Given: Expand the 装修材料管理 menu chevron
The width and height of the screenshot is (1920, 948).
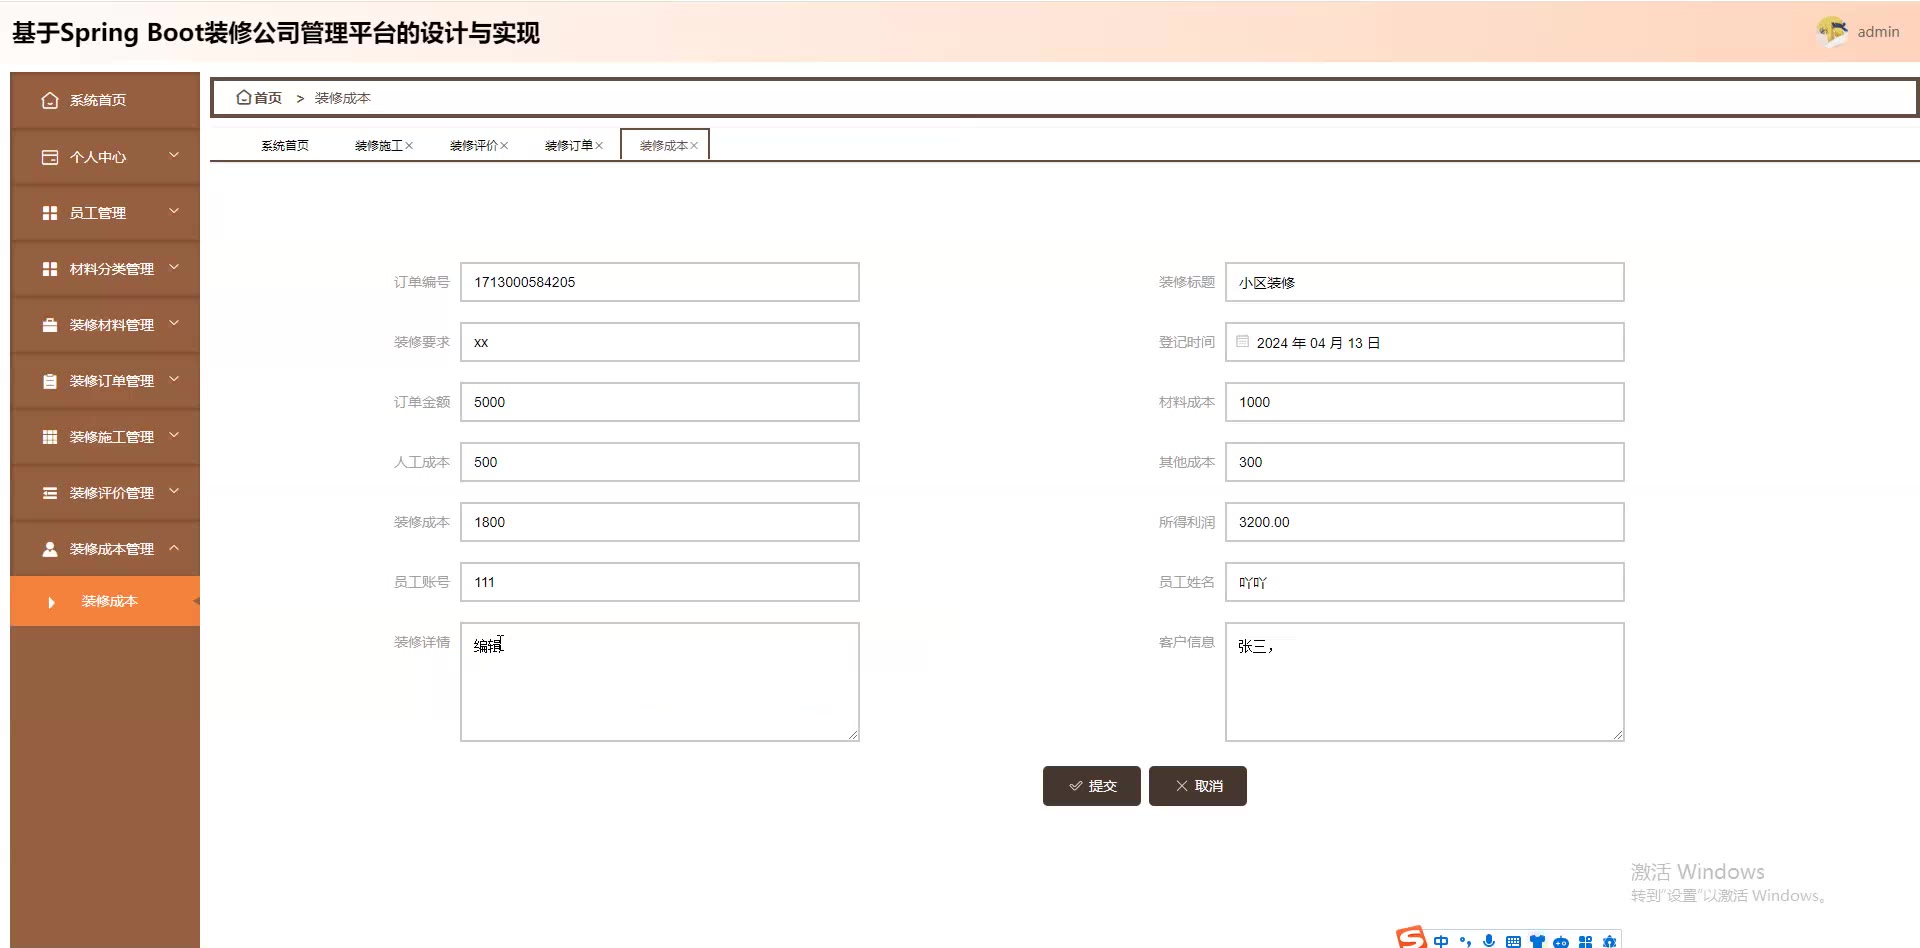Looking at the screenshot, I should [x=174, y=323].
